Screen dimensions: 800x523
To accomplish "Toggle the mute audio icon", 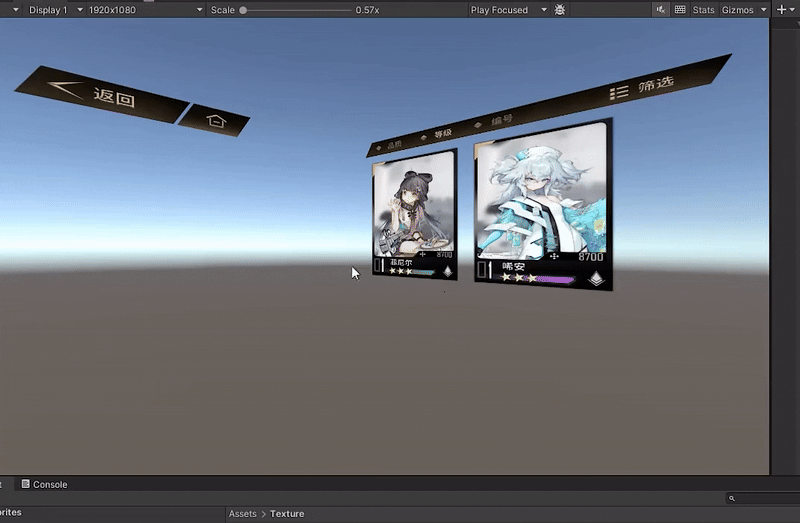I will 661,10.
